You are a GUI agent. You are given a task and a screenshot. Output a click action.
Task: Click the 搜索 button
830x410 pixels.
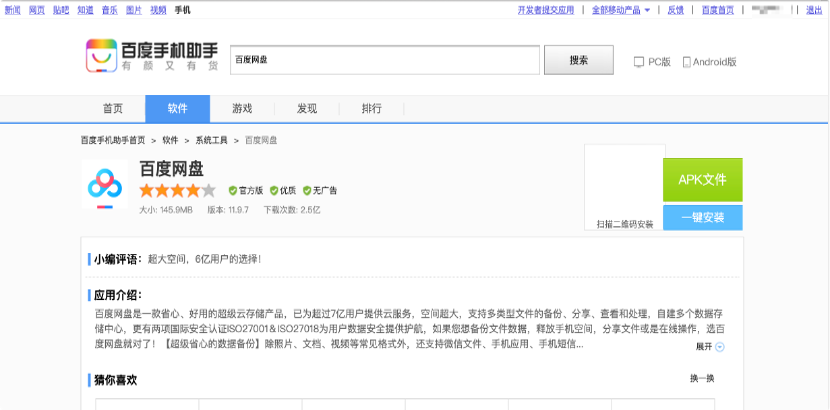pyautogui.click(x=579, y=60)
